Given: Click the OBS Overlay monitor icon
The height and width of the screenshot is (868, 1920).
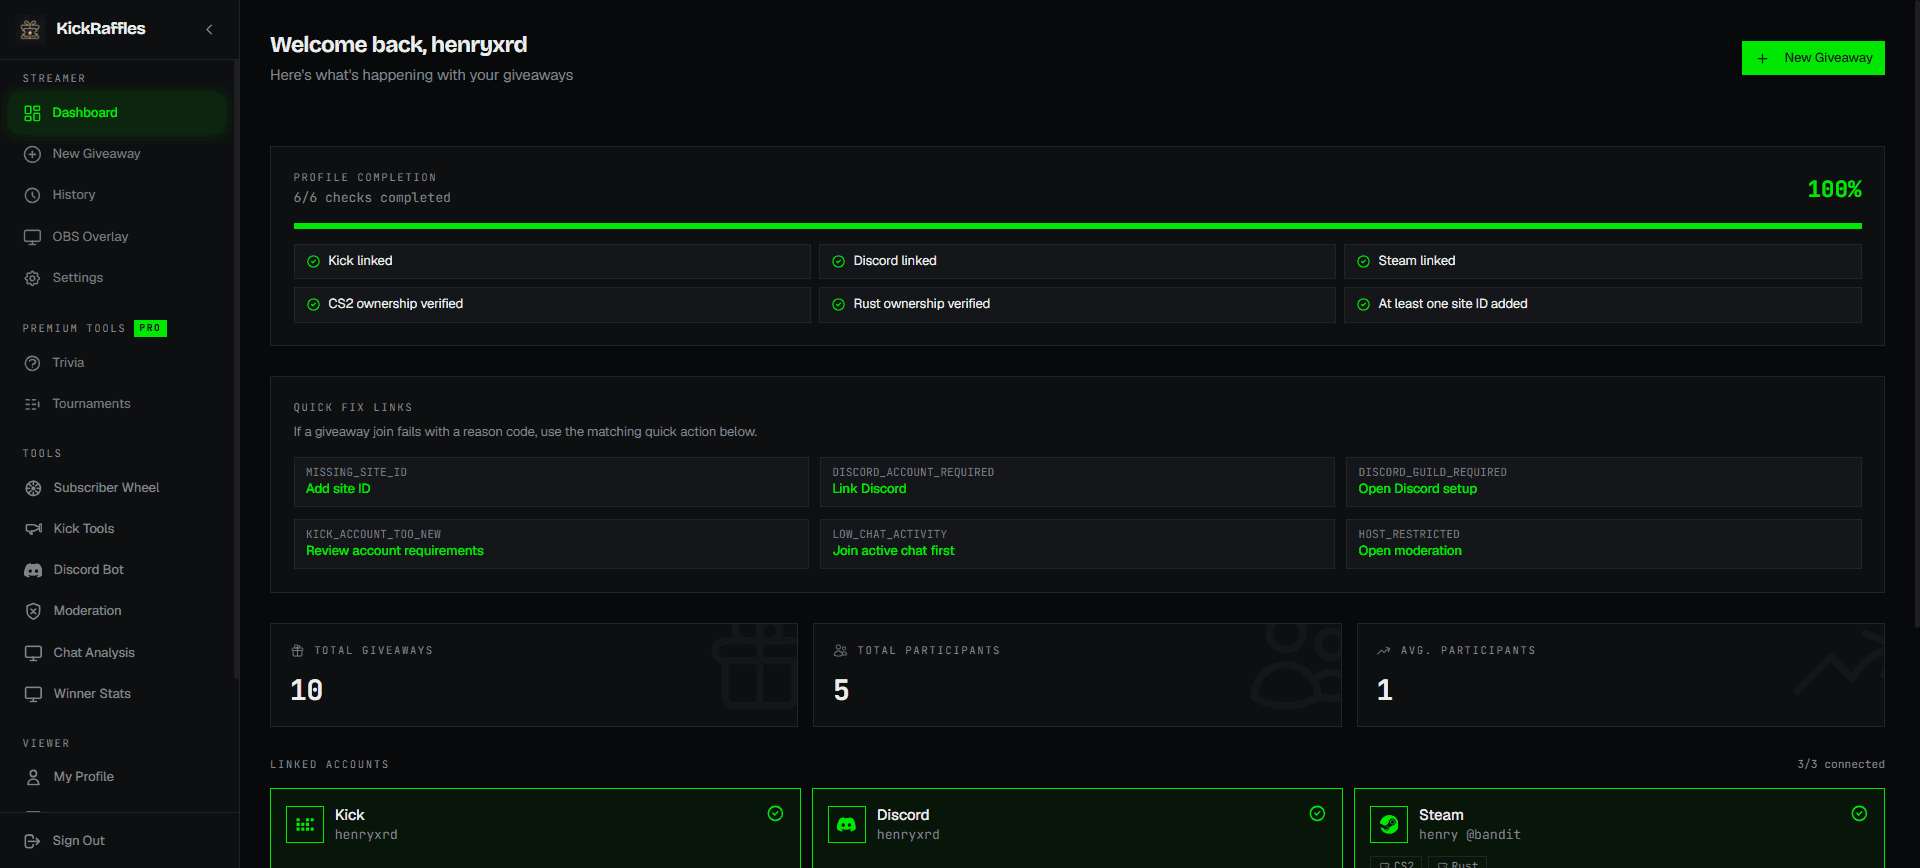Looking at the screenshot, I should (x=32, y=237).
